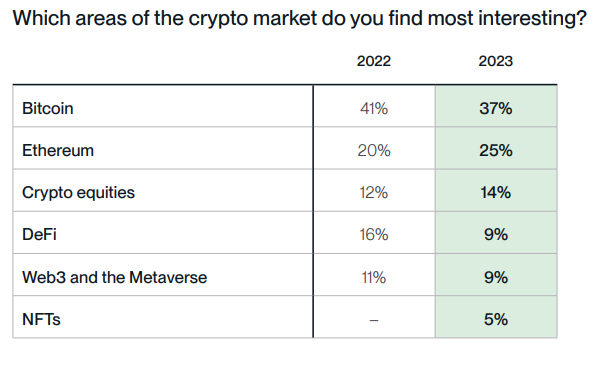Select the 2022 column header
The image size is (598, 376).
click(374, 61)
